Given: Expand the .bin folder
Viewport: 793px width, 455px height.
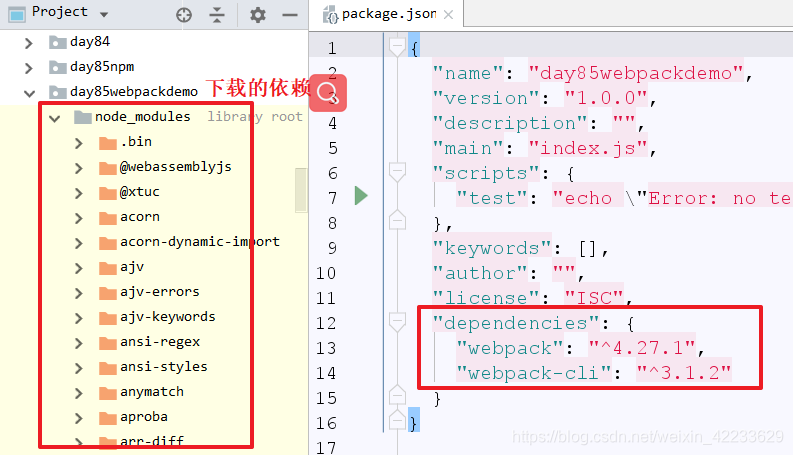Looking at the screenshot, I should [x=78, y=143].
